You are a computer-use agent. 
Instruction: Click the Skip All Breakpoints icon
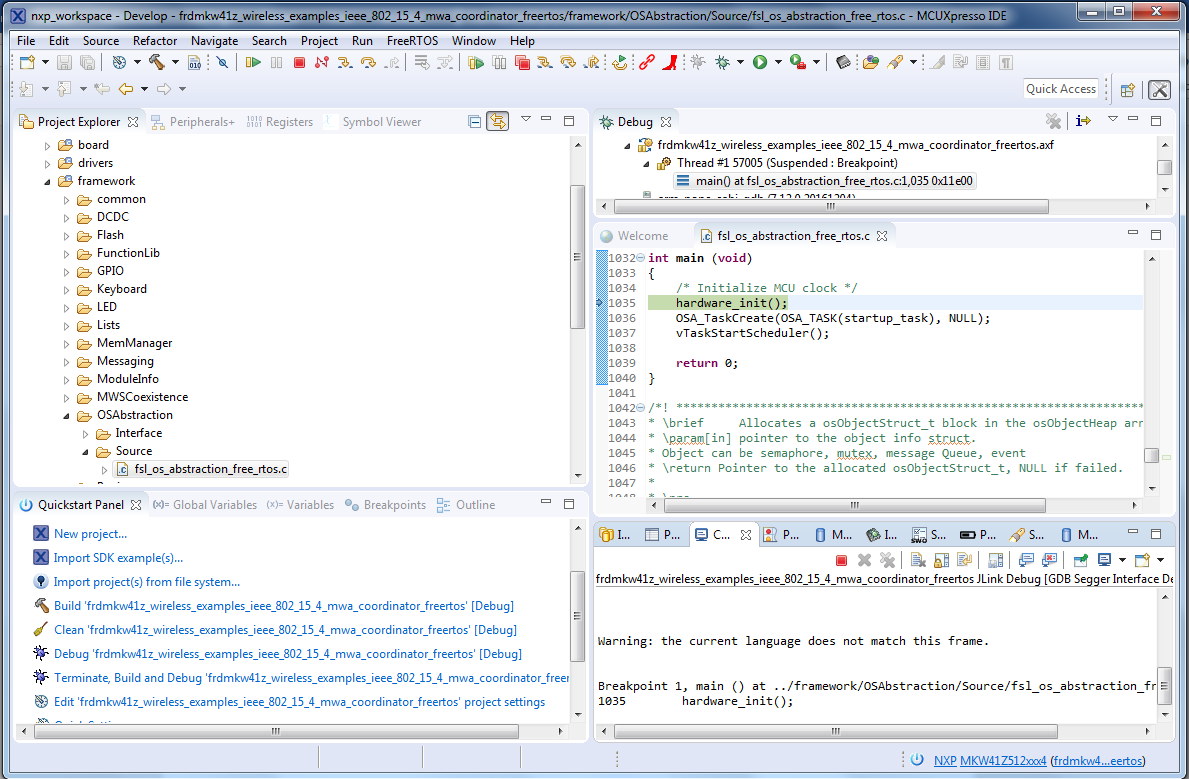(x=222, y=63)
